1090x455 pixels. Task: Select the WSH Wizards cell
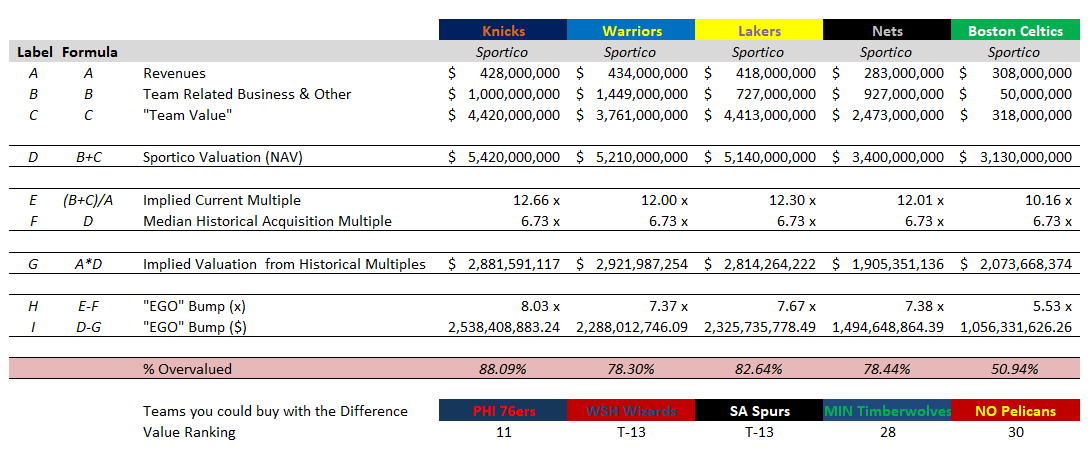click(631, 411)
